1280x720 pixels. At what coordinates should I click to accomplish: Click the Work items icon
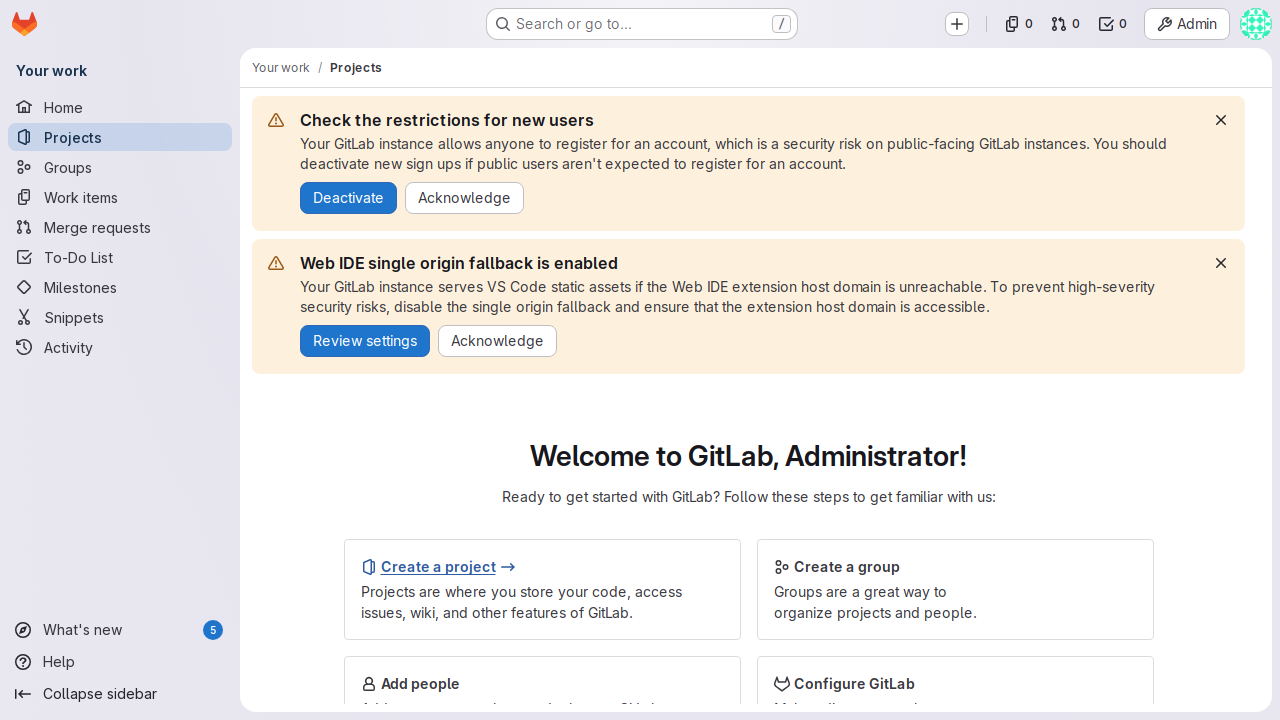click(x=24, y=197)
